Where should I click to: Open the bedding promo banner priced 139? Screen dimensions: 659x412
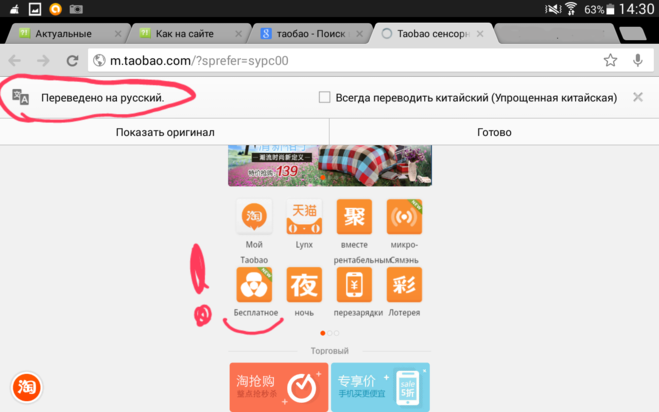point(330,165)
